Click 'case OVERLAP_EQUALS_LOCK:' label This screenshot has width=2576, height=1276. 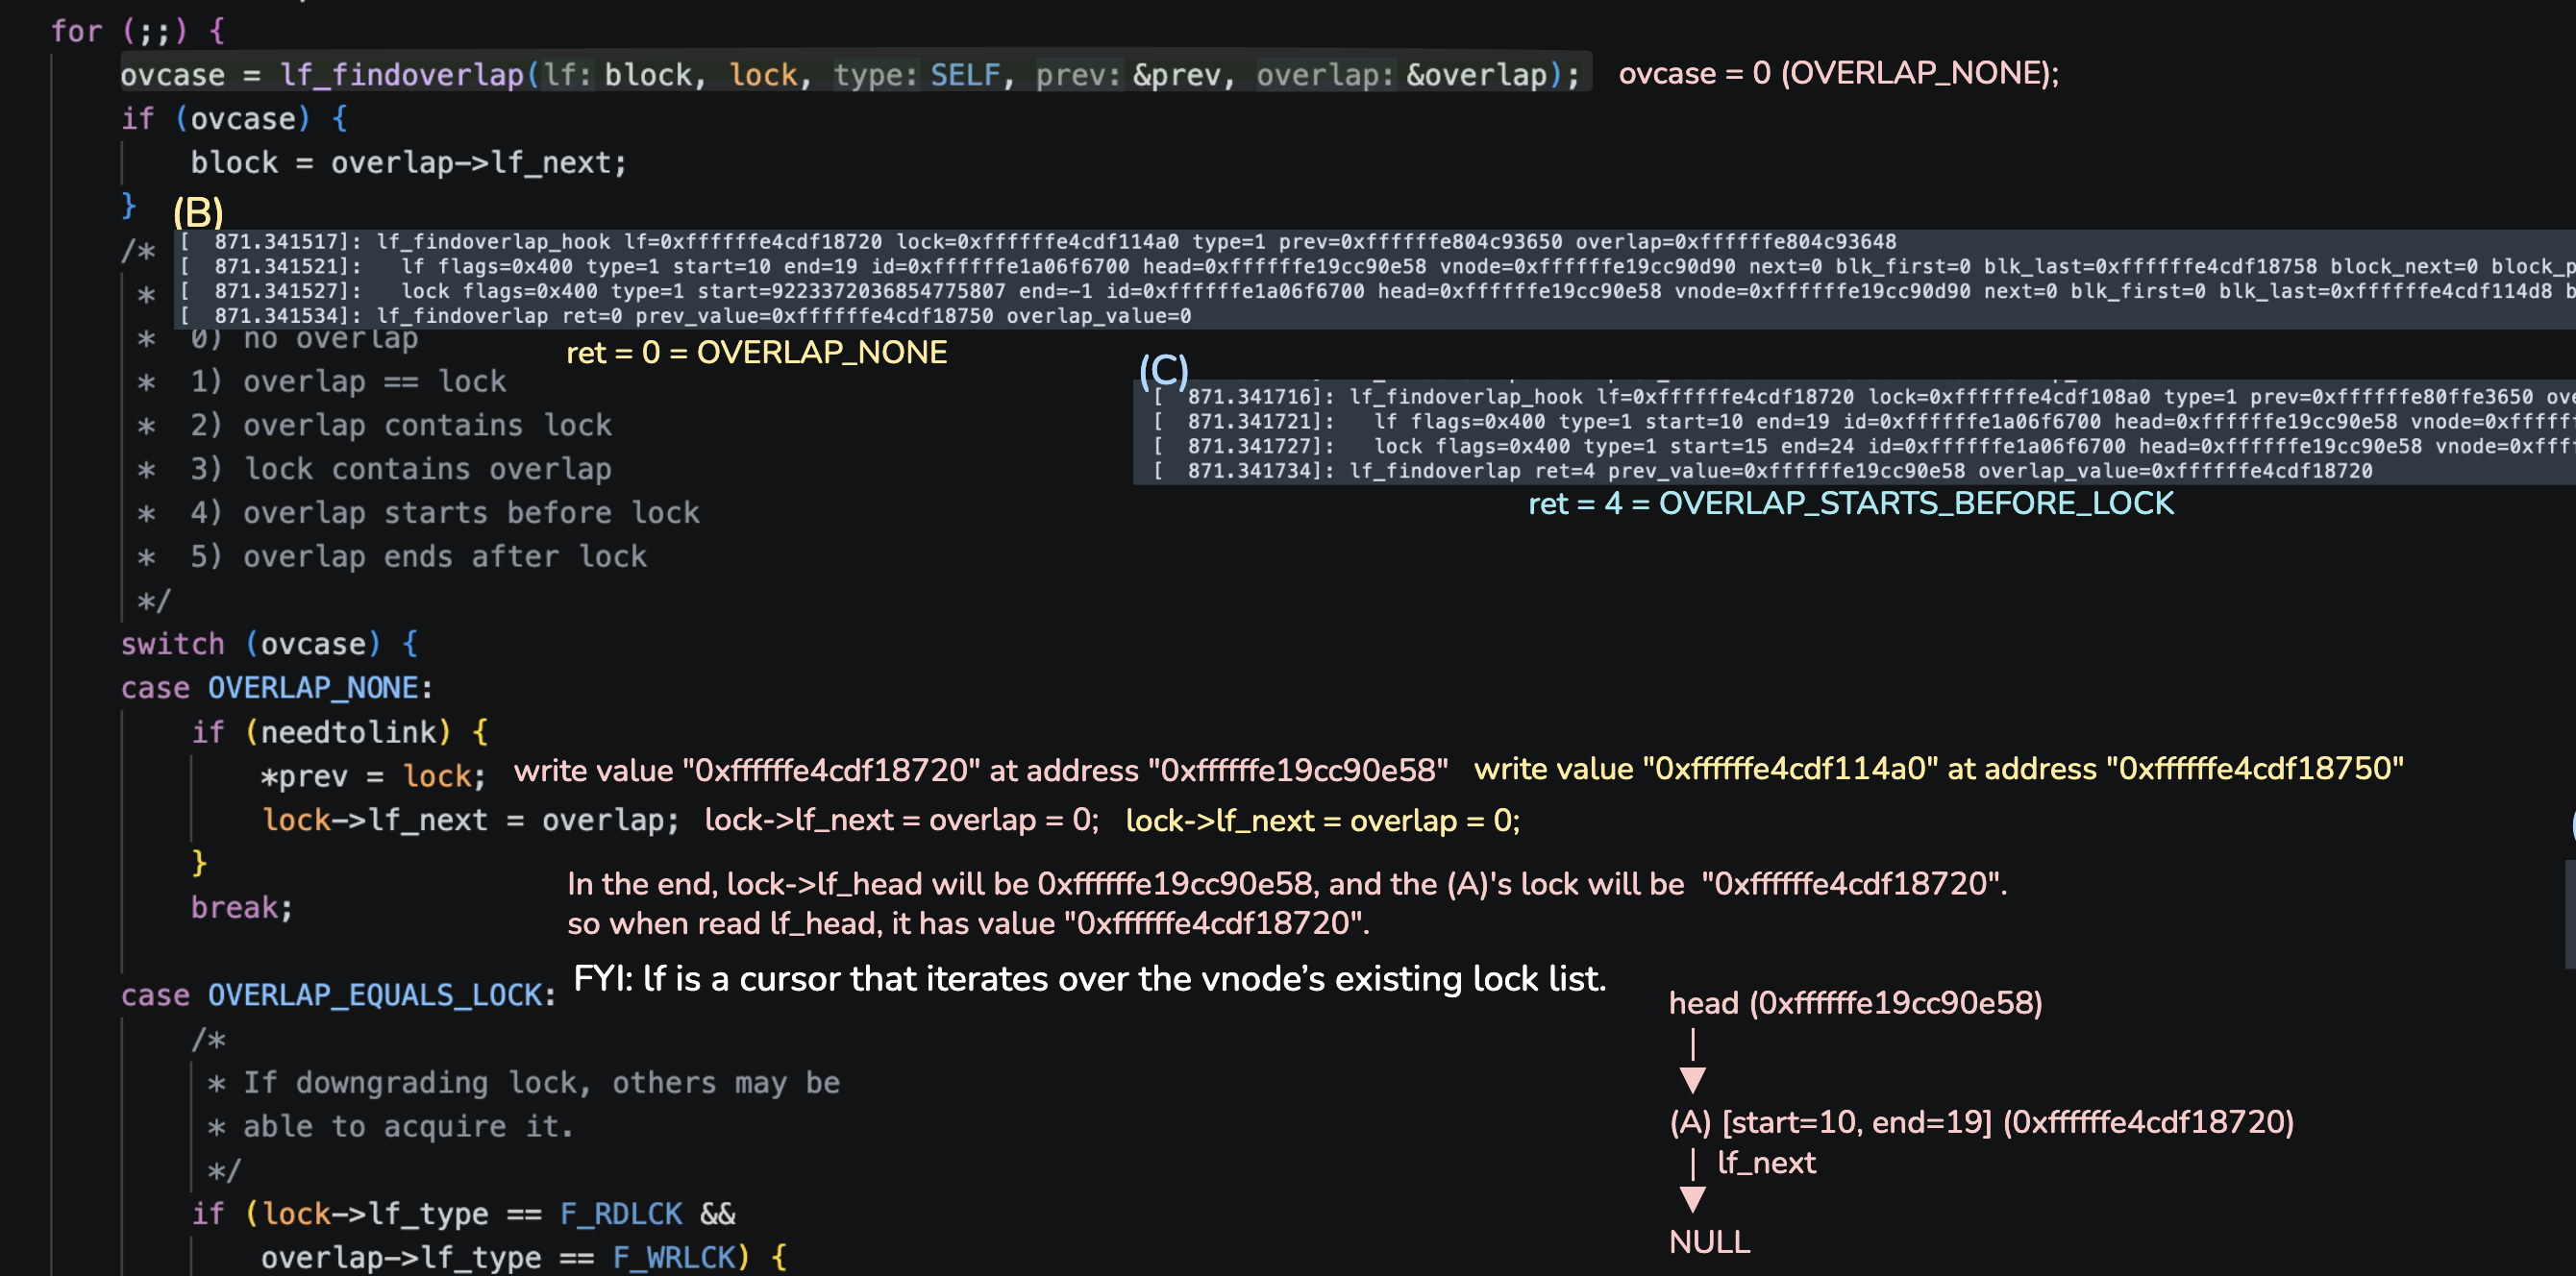(338, 994)
